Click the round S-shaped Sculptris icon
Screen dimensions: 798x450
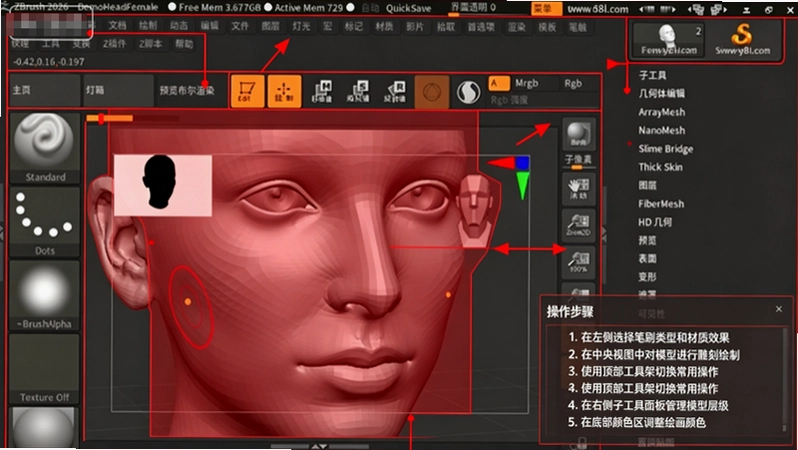click(468, 93)
